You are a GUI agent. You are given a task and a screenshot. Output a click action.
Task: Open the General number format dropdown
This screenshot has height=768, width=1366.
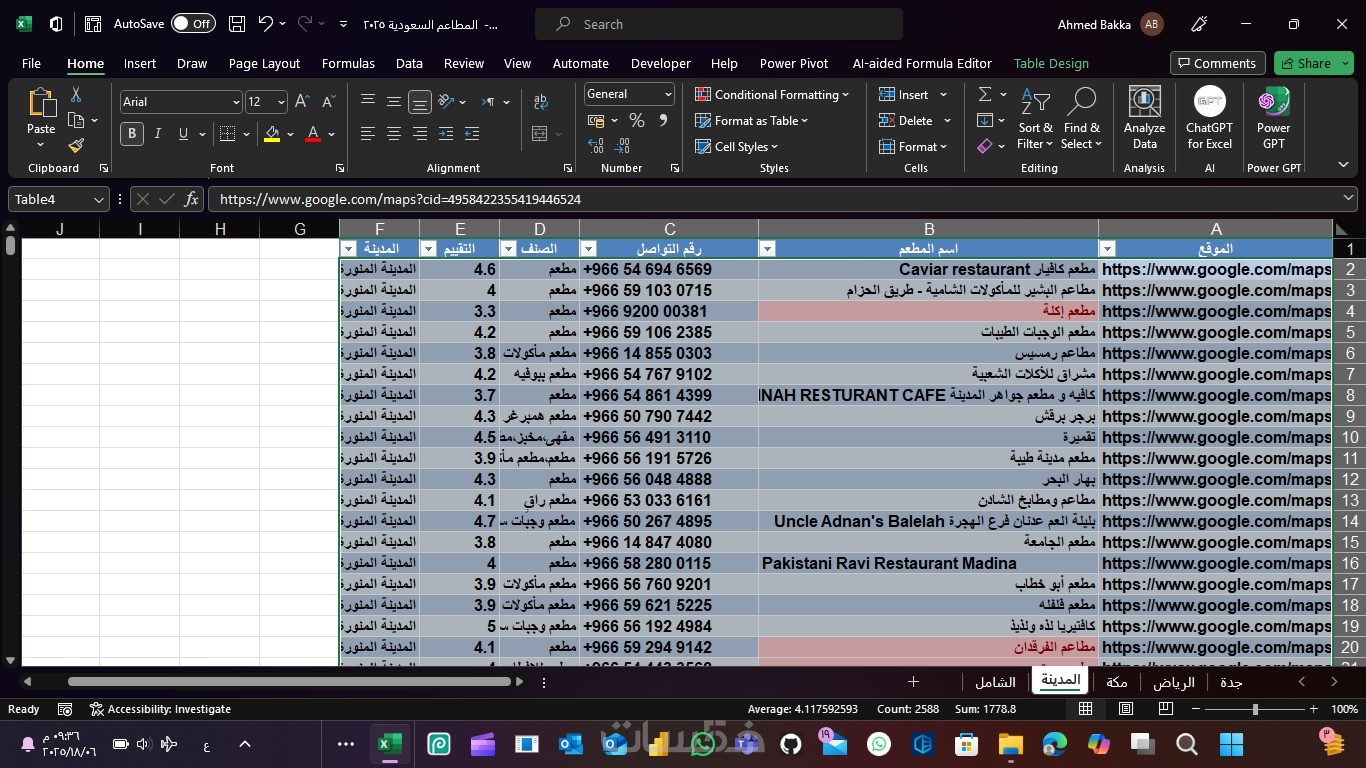point(668,94)
